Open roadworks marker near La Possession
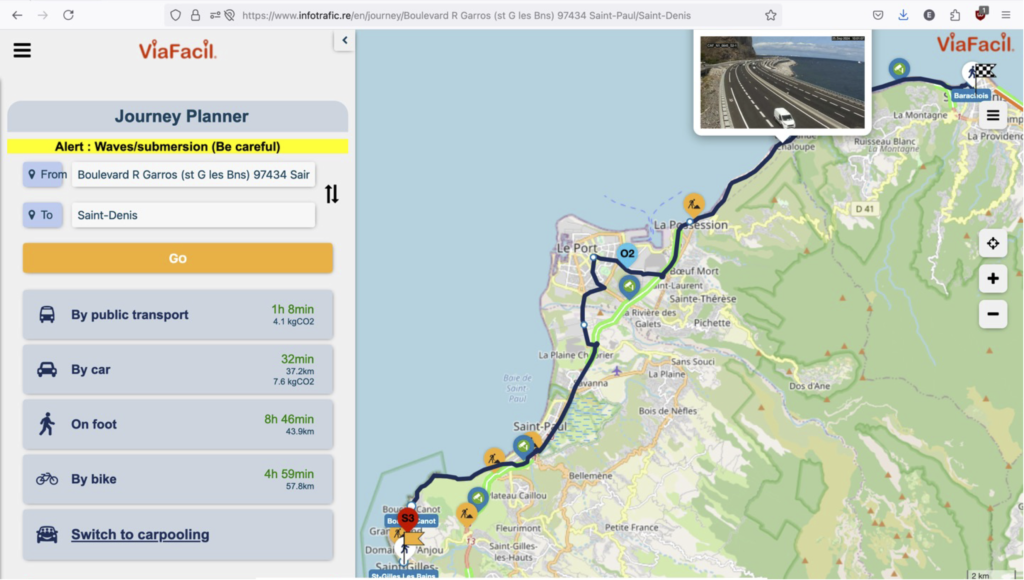Viewport: 1024px width, 580px height. tap(694, 204)
